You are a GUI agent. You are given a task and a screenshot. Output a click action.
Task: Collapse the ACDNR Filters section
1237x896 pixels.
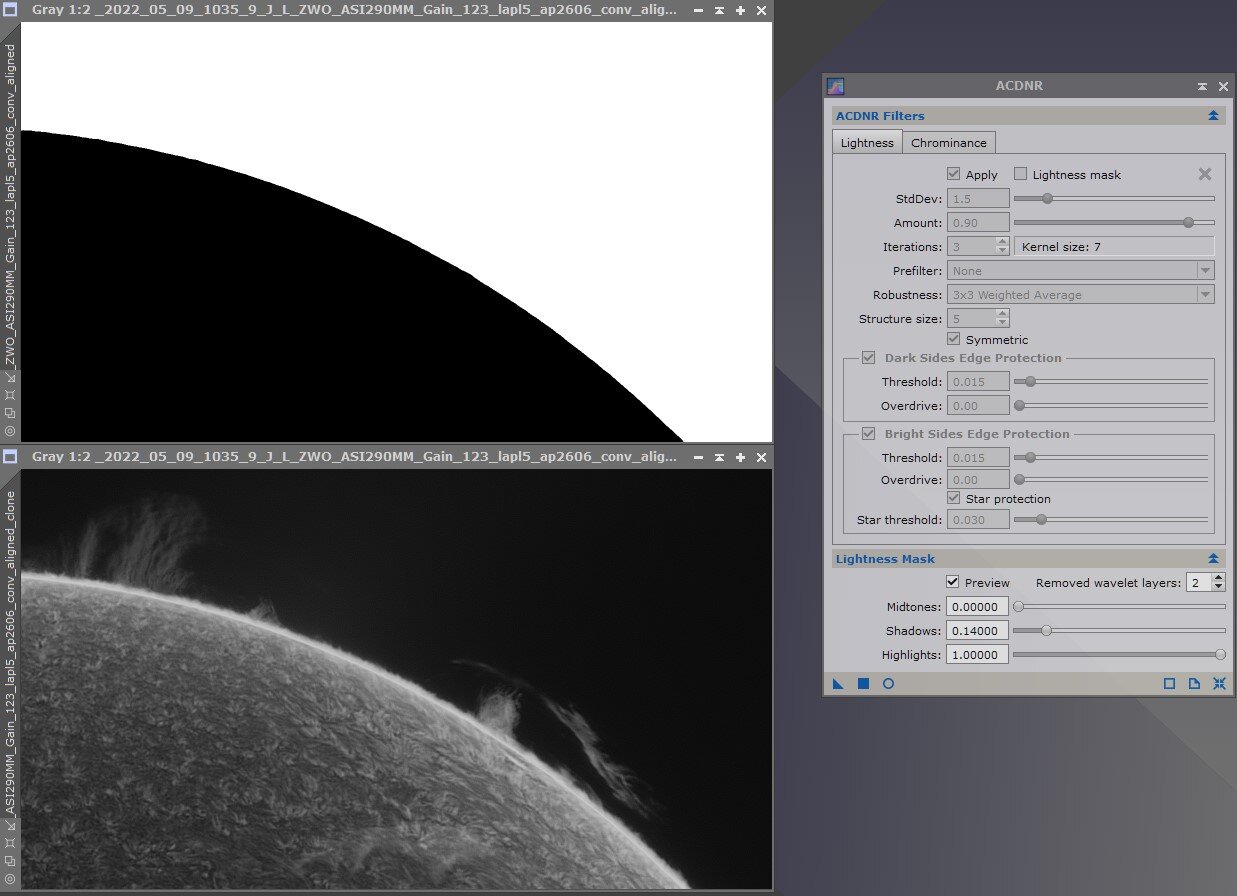pyautogui.click(x=1213, y=116)
